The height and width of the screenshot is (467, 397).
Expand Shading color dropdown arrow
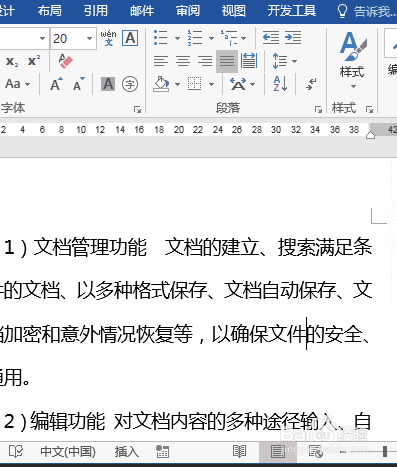pos(177,84)
